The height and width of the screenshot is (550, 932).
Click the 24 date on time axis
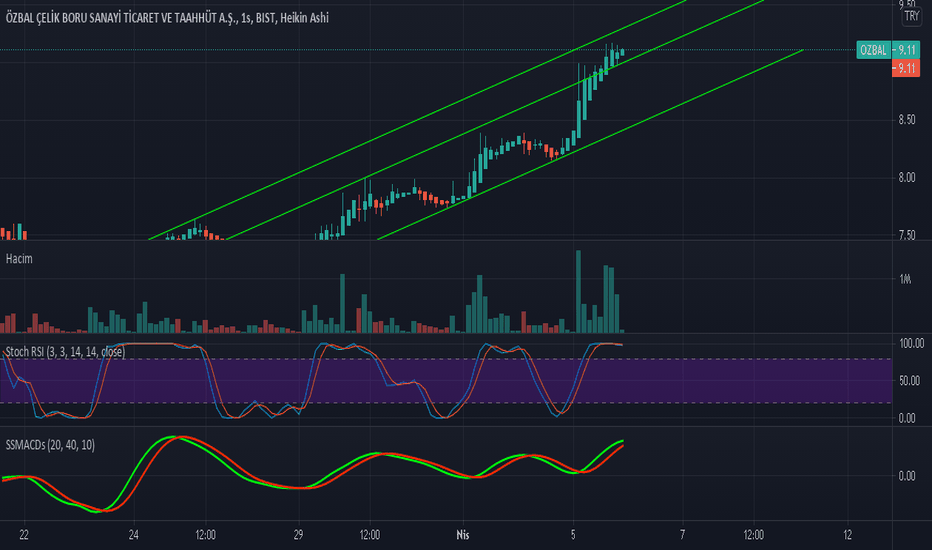(x=134, y=535)
